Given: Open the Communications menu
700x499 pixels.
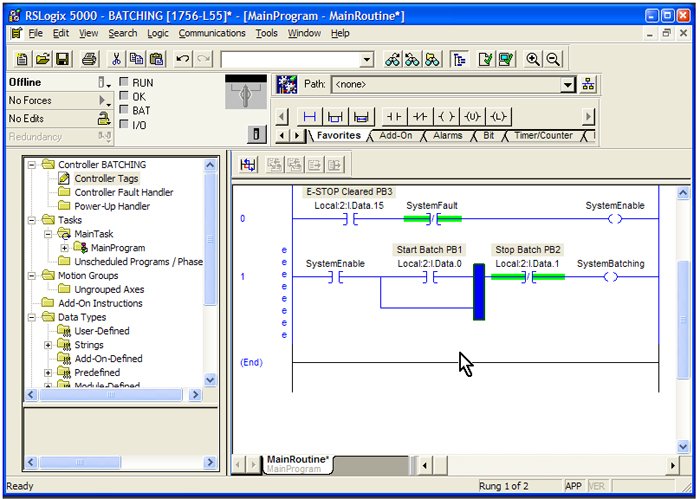Looking at the screenshot, I should pos(212,33).
